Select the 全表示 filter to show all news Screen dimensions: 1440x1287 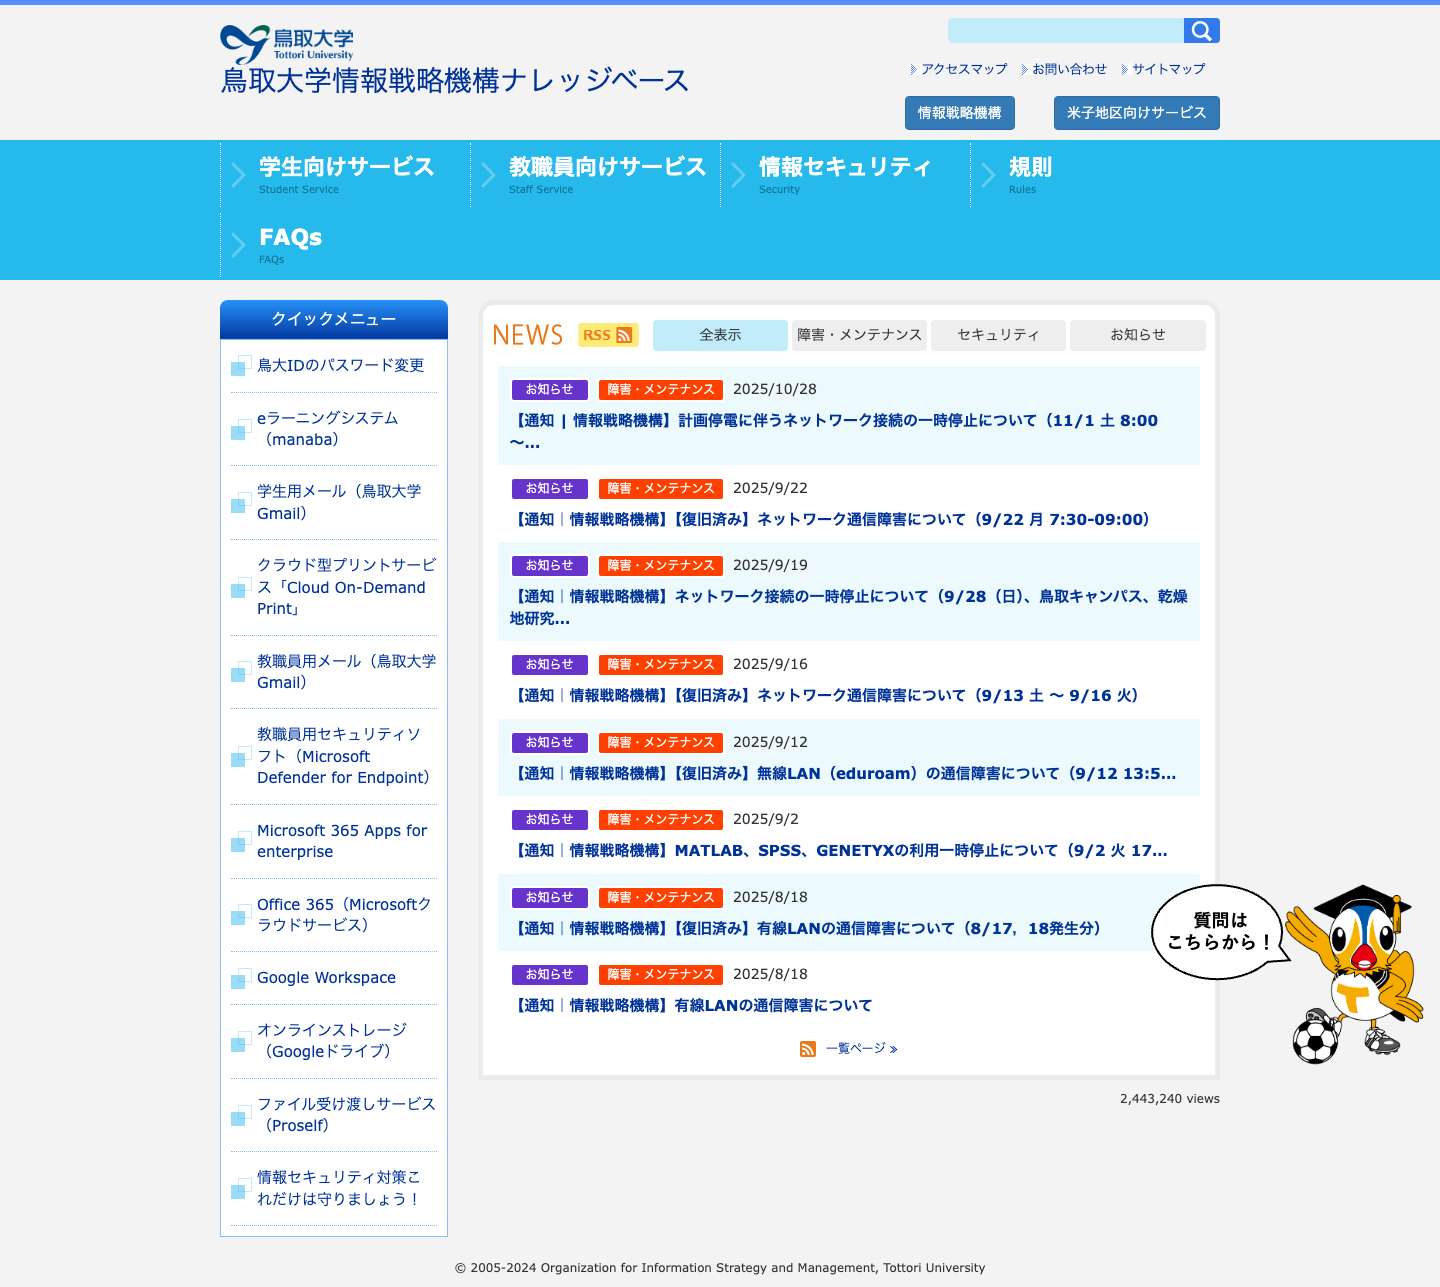click(719, 335)
